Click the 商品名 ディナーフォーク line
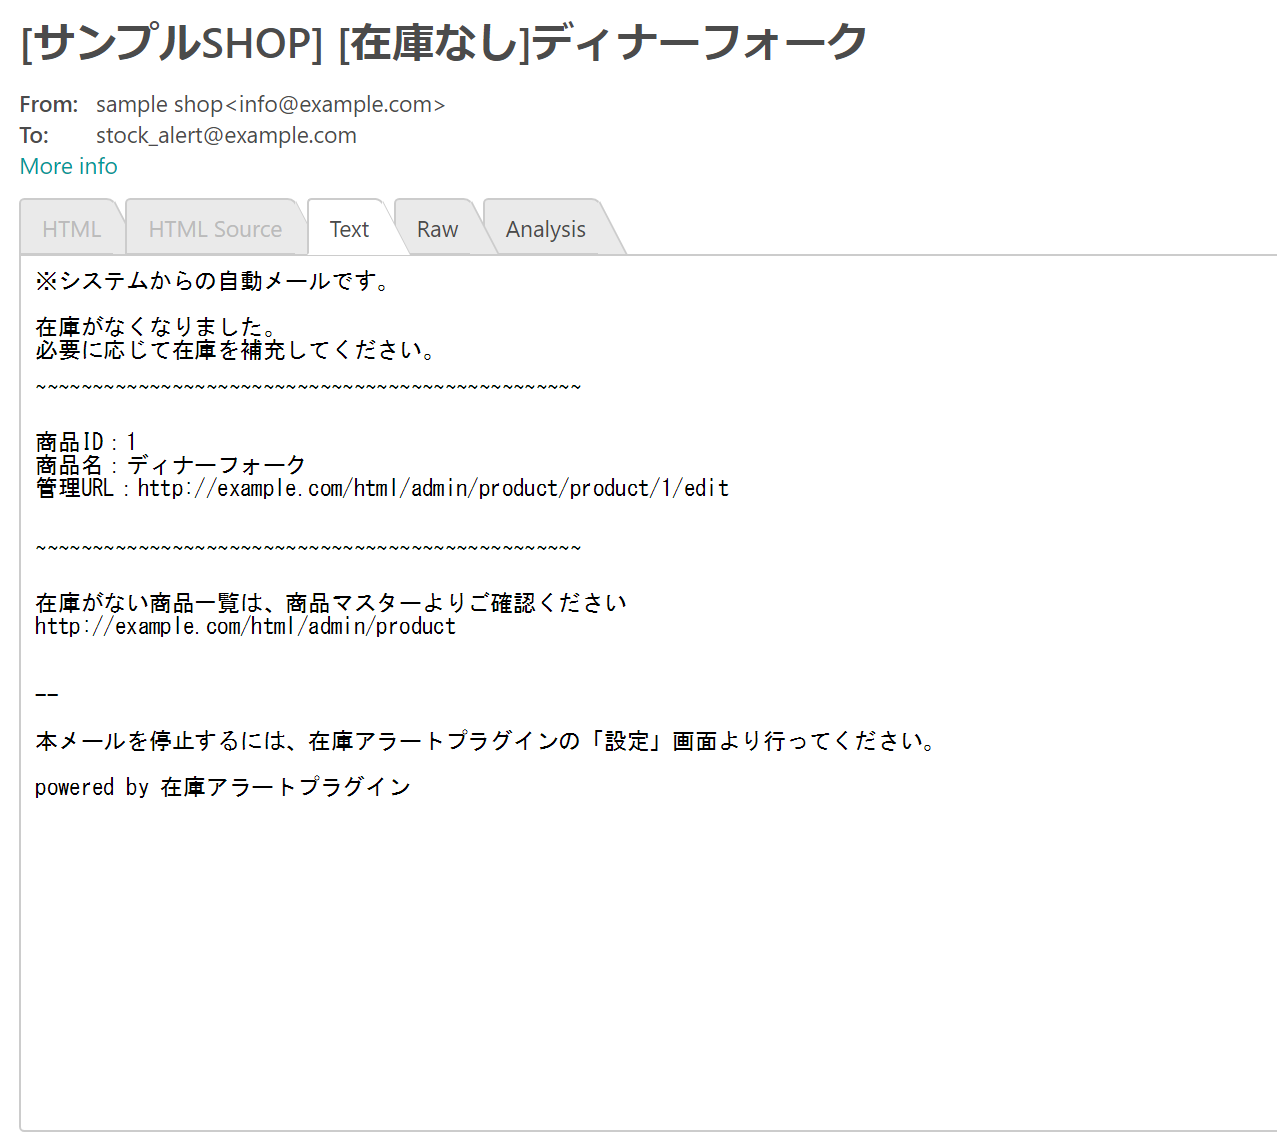This screenshot has width=1277, height=1143. point(170,465)
